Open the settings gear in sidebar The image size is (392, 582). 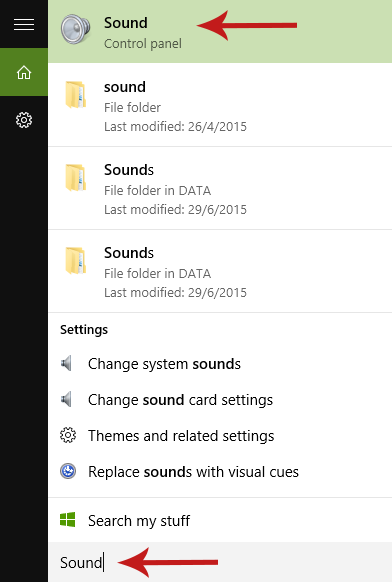tap(24, 120)
